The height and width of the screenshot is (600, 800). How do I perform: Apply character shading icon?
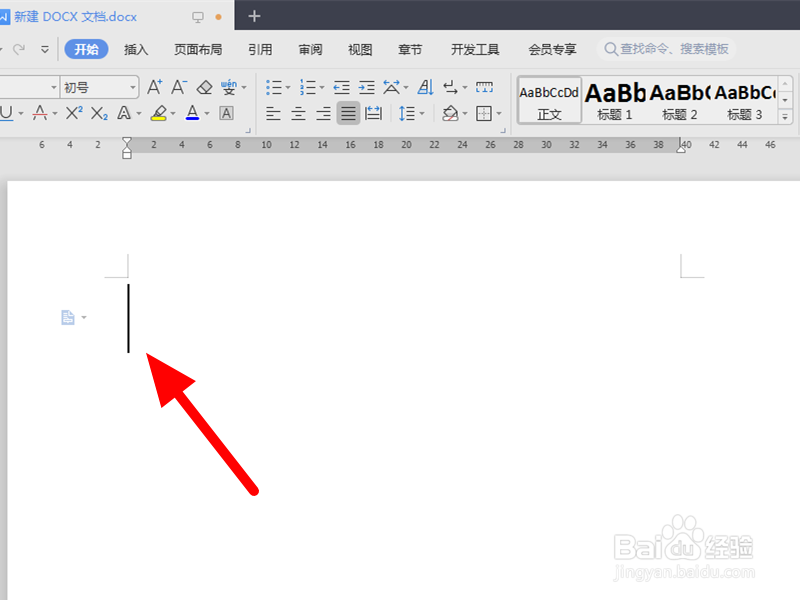point(227,113)
